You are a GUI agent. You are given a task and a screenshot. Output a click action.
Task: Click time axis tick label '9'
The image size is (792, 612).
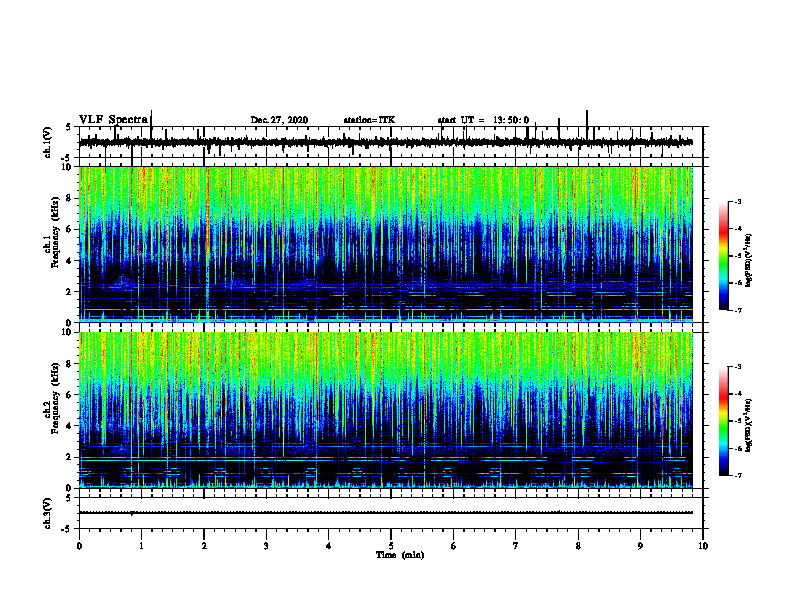pyautogui.click(x=640, y=546)
